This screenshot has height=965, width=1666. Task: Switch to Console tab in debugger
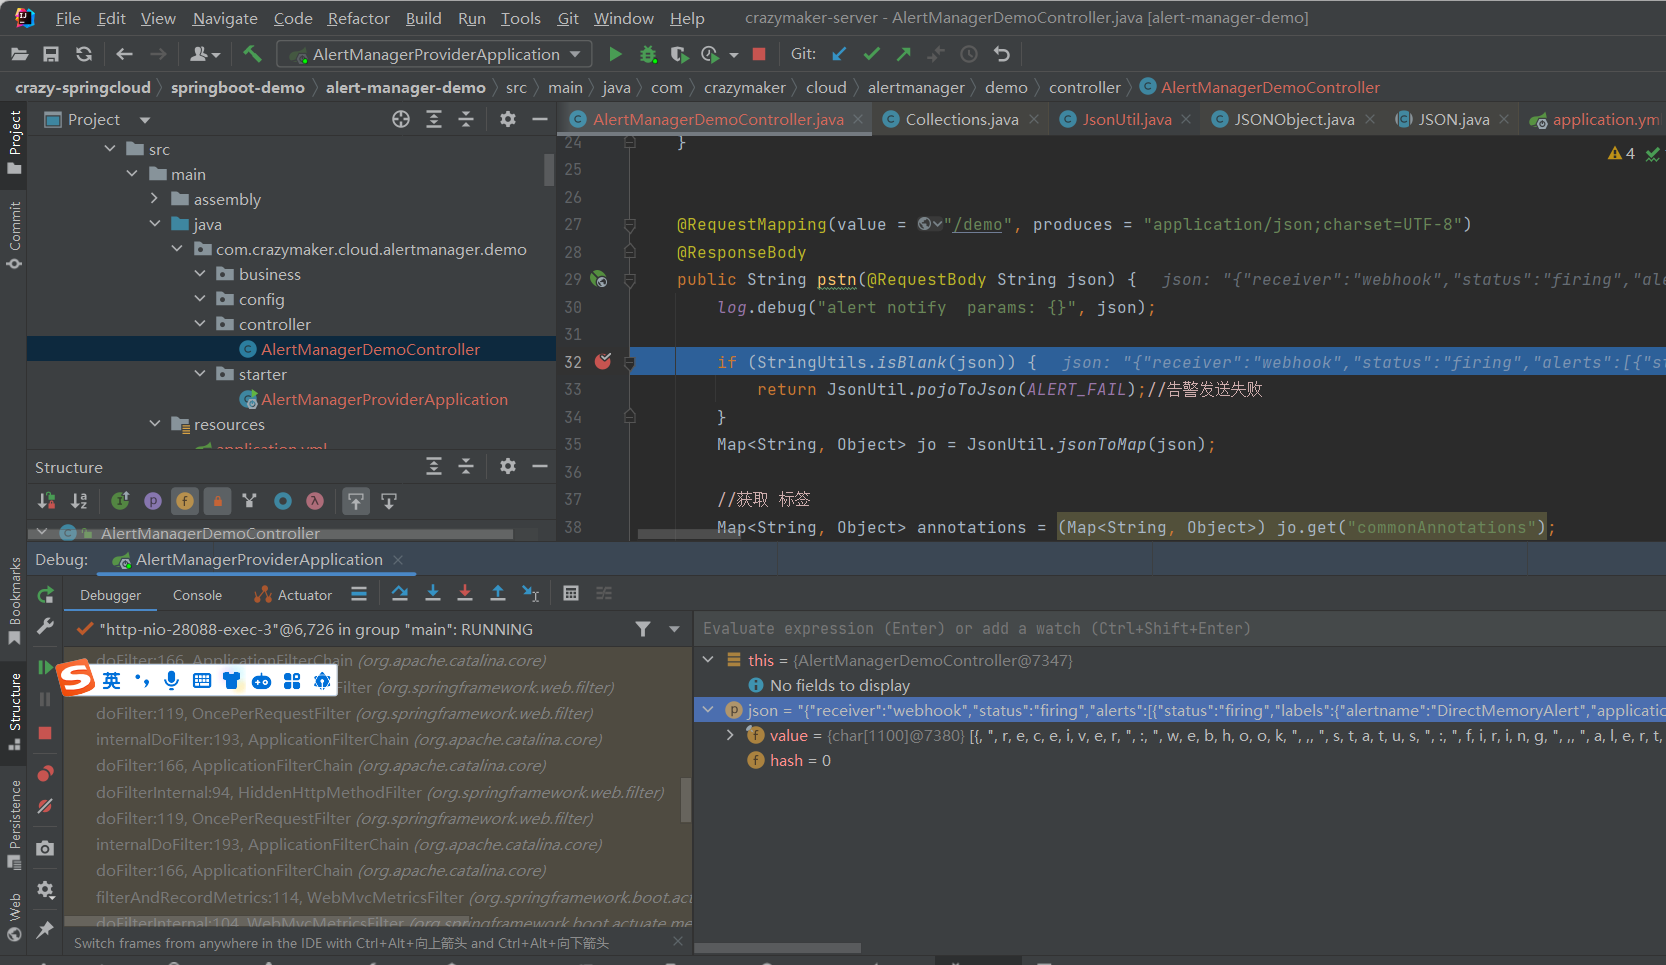click(197, 595)
